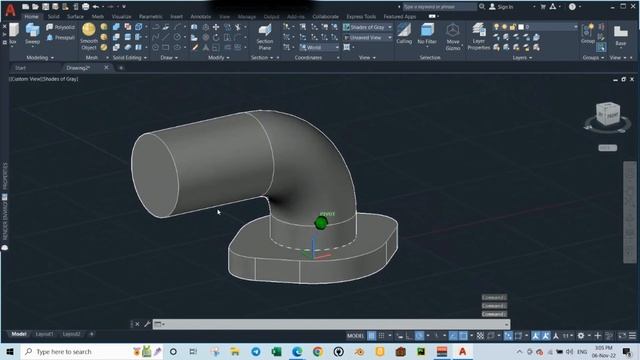The image size is (640, 360).
Task: Select the Culling icon
Action: 404,33
